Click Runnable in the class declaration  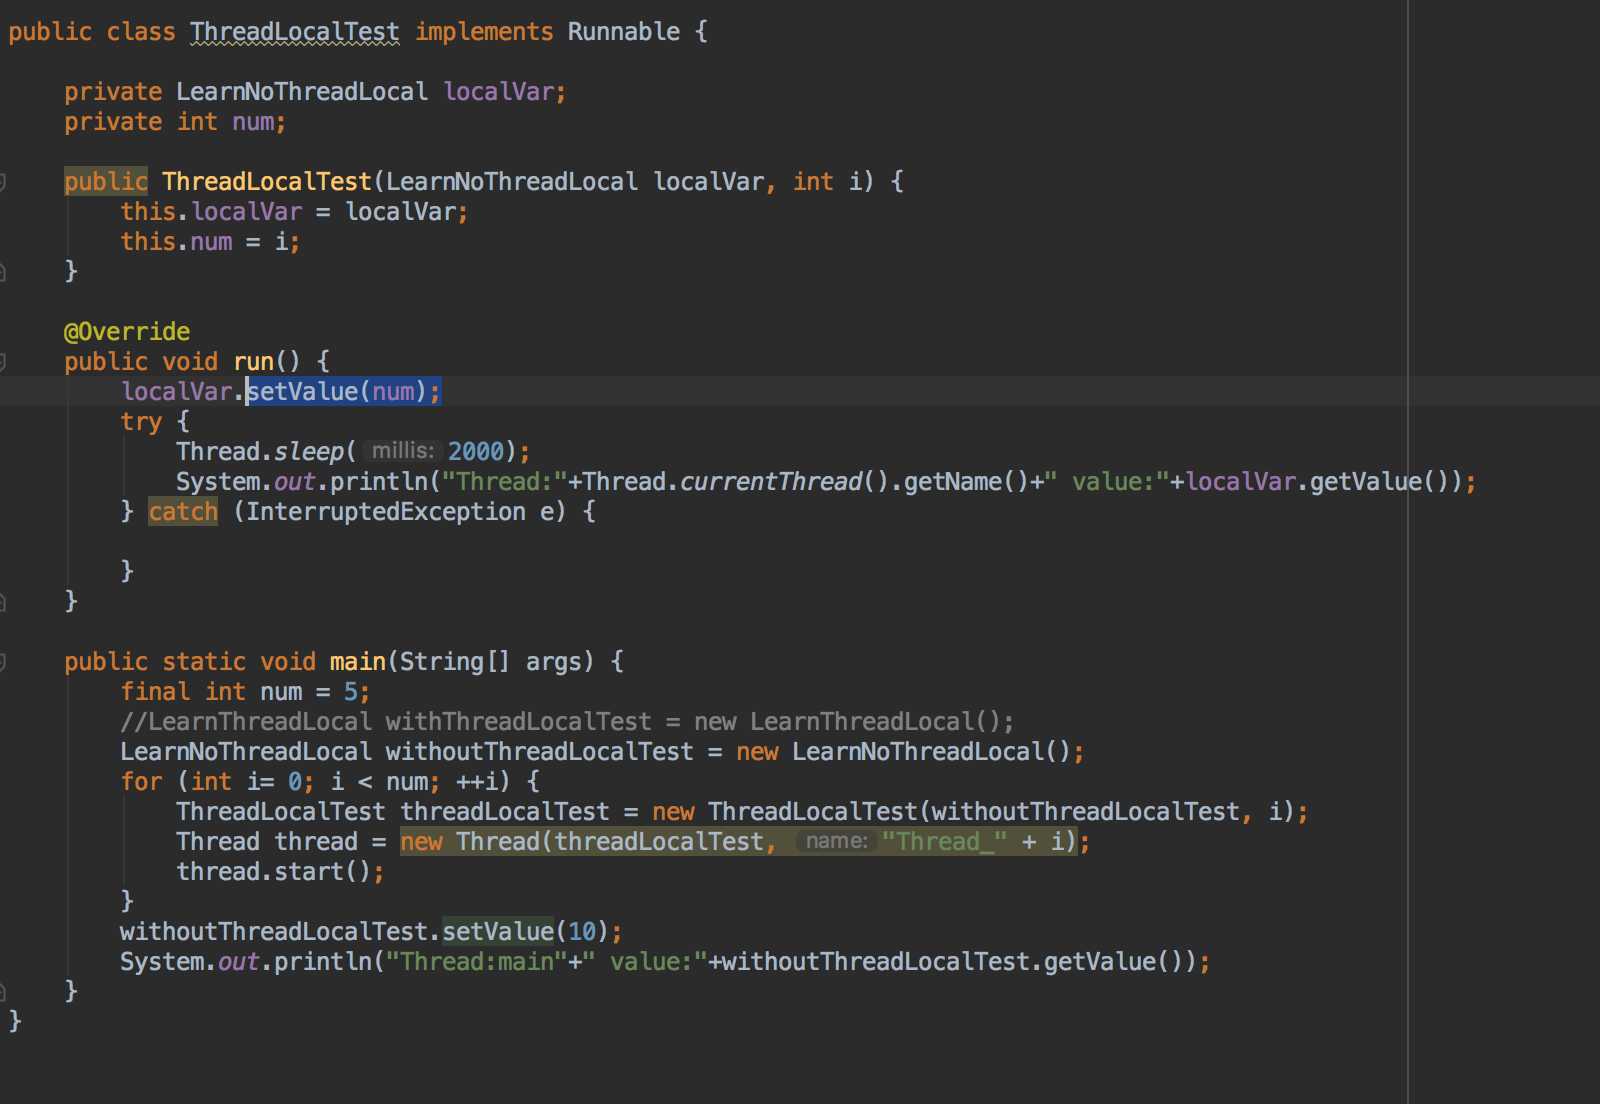624,32
